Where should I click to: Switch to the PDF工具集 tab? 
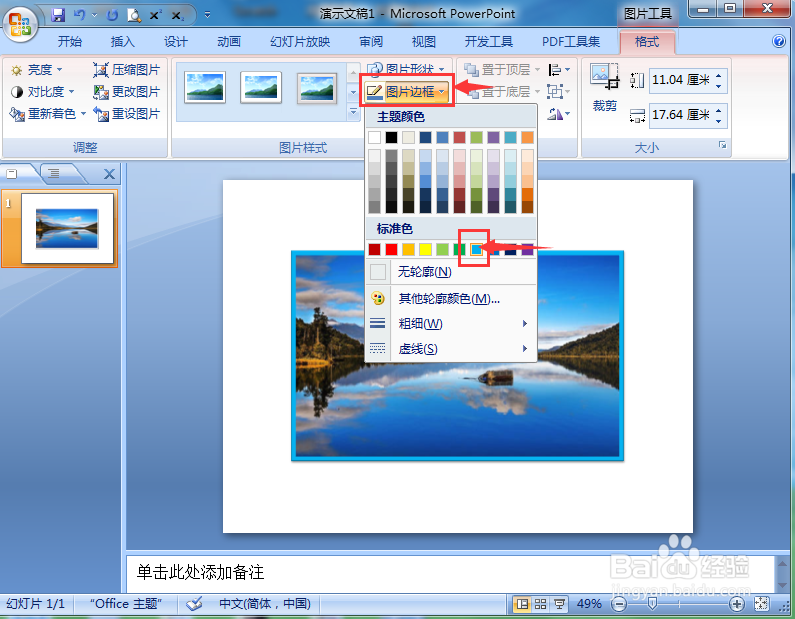tap(571, 42)
